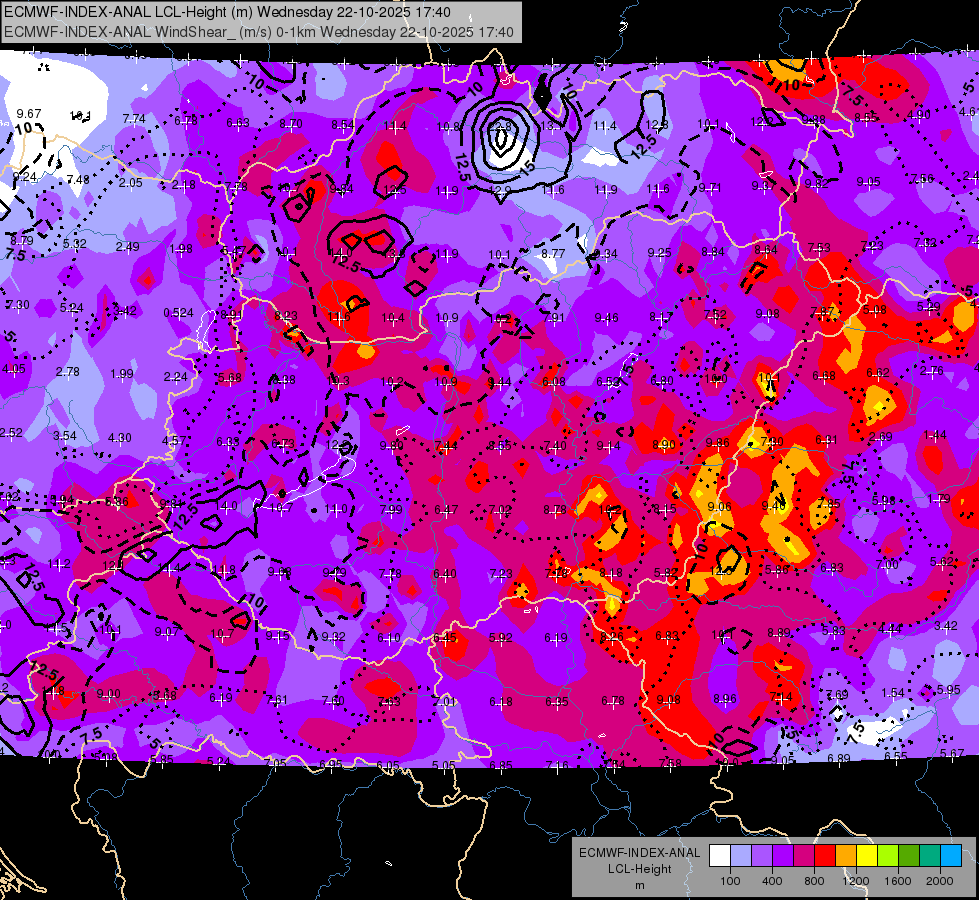
Task: Click the wind shear value '6.08'
Action: (554, 382)
